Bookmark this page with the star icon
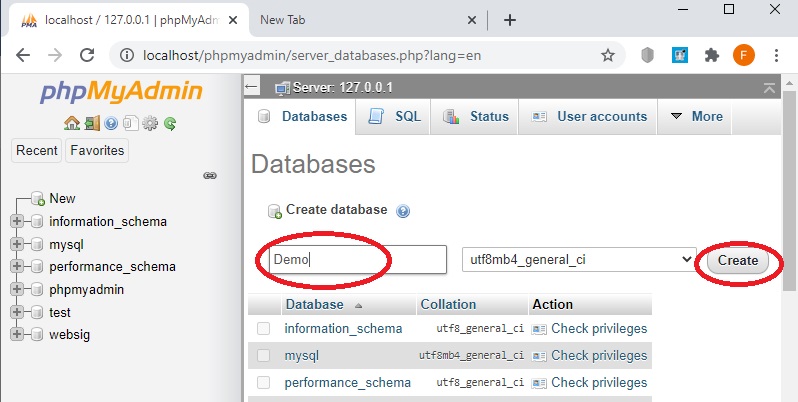 pyautogui.click(x=608, y=55)
